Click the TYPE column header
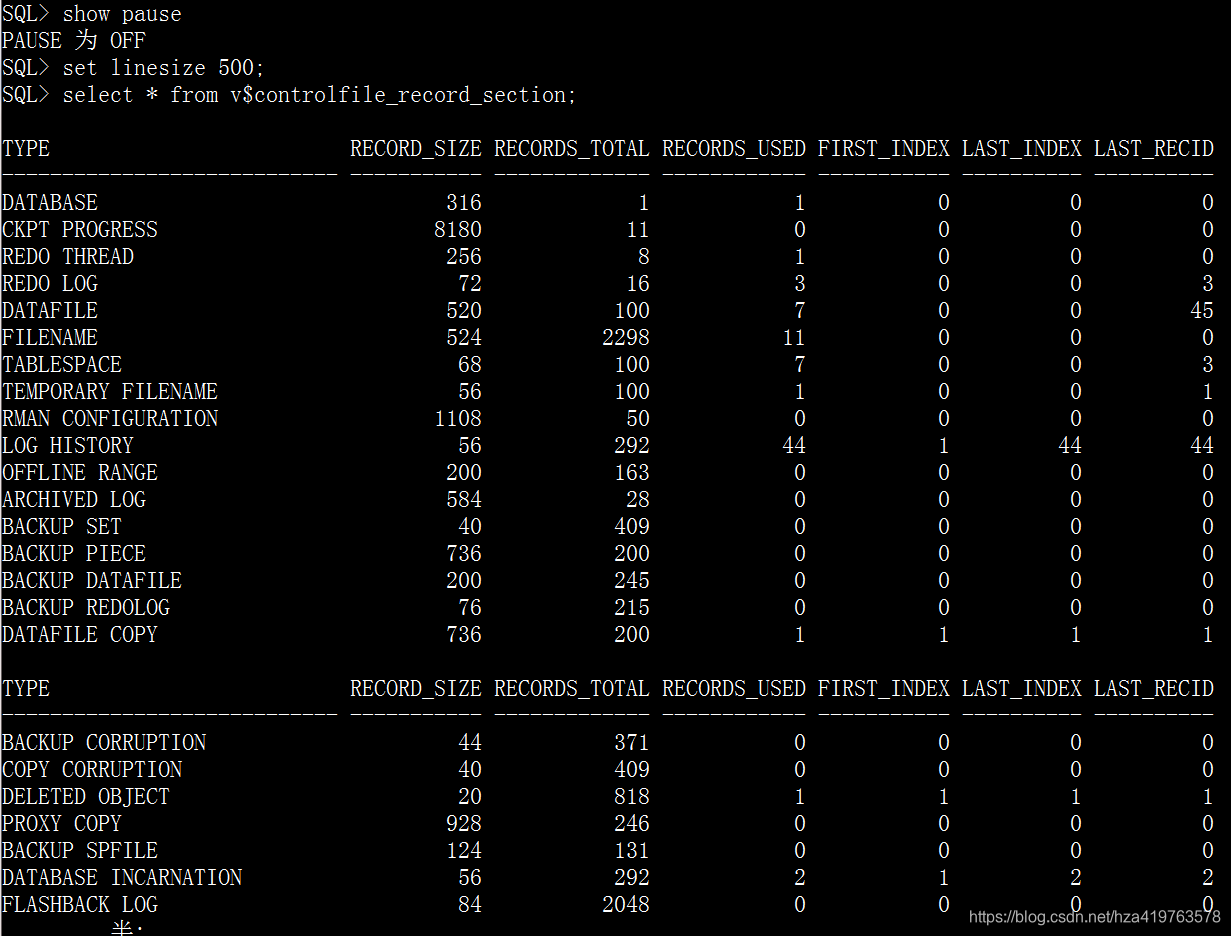 (26, 148)
